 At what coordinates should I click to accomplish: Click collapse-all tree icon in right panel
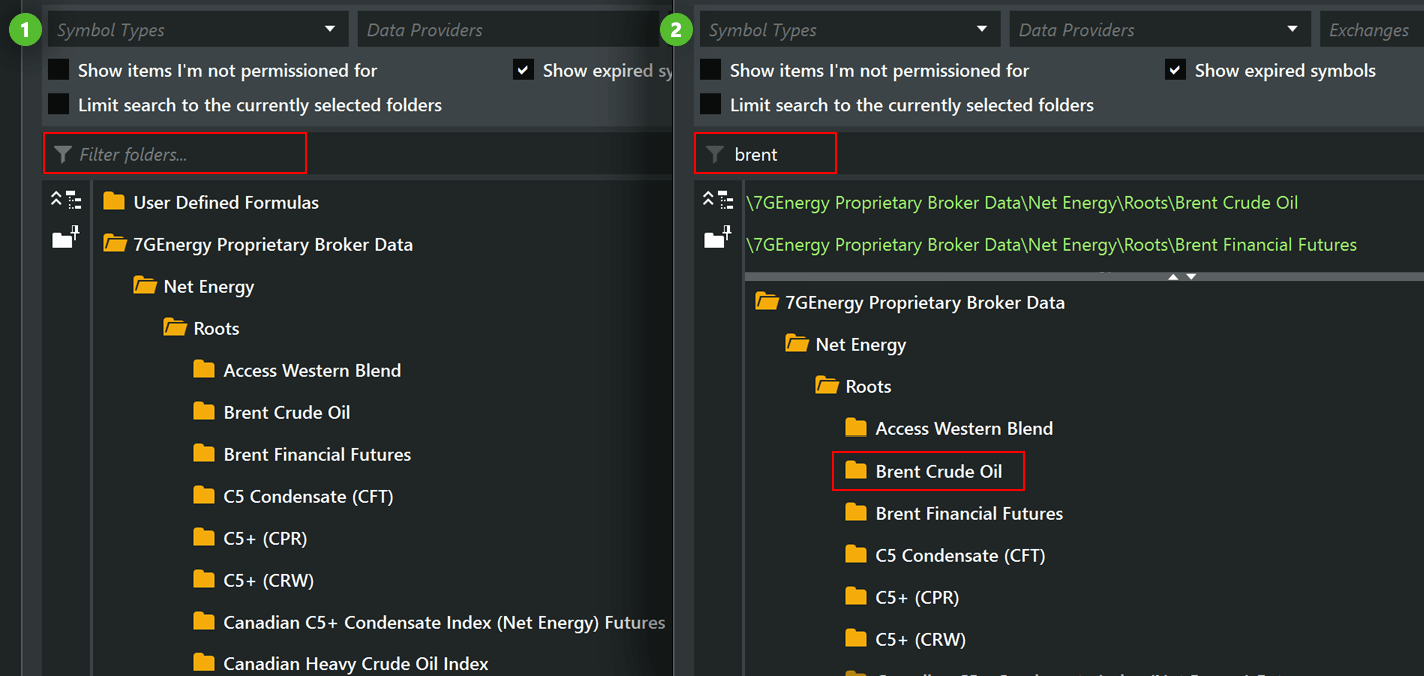(718, 200)
